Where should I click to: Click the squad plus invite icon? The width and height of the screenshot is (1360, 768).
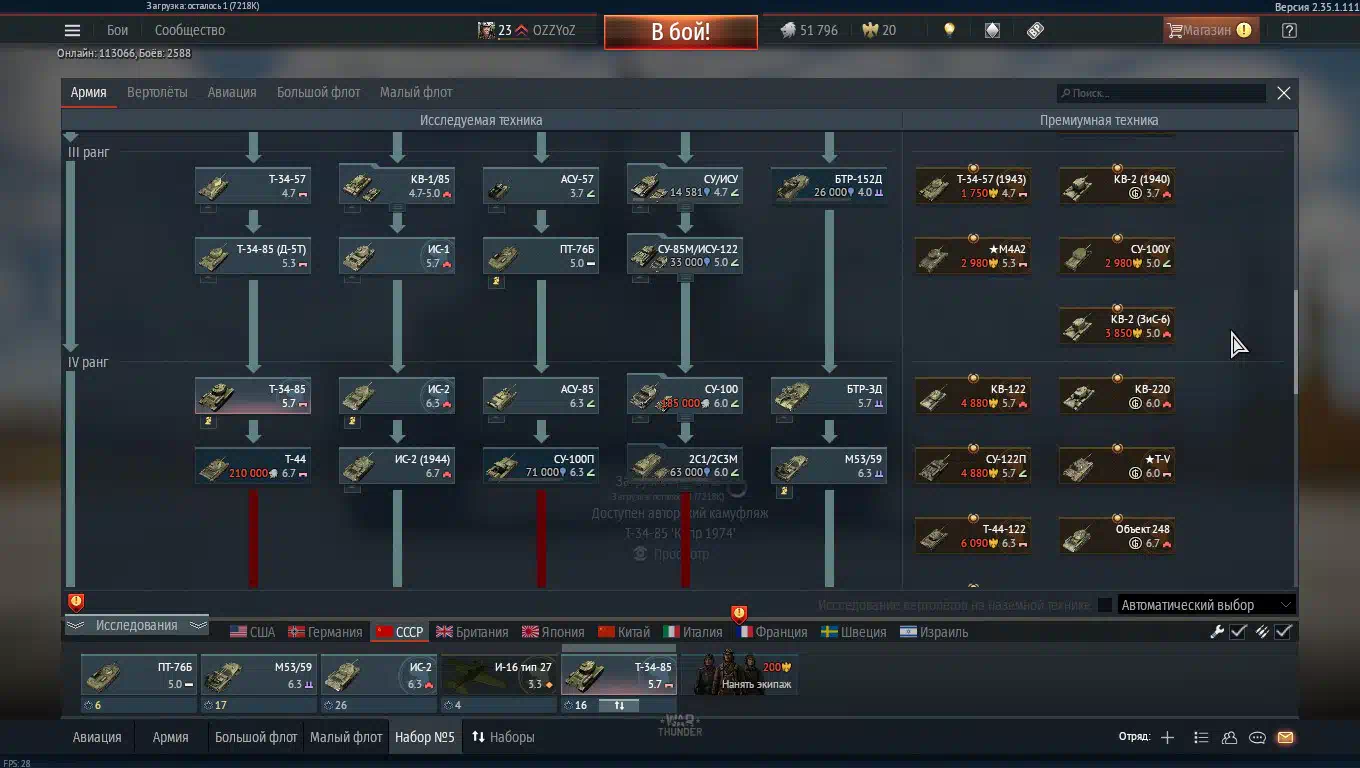(1167, 737)
